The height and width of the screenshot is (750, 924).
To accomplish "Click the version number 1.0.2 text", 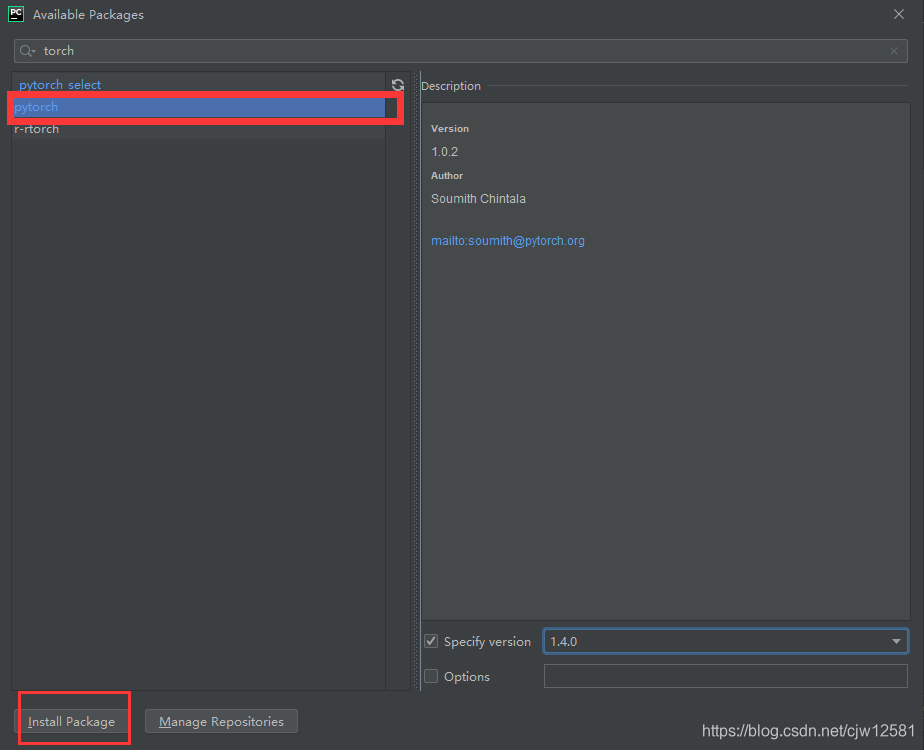I will point(444,151).
